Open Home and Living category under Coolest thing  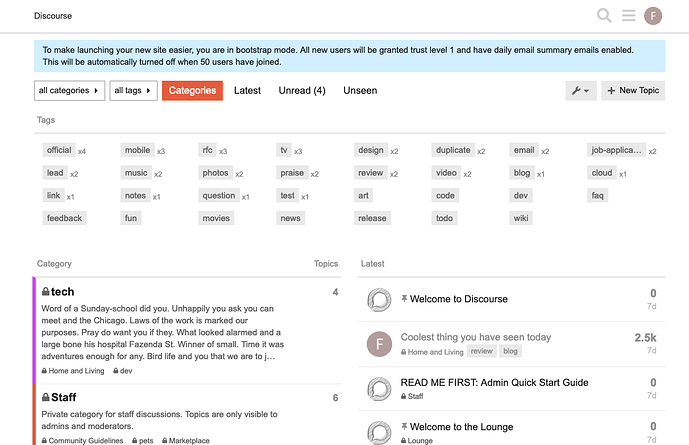(x=432, y=352)
